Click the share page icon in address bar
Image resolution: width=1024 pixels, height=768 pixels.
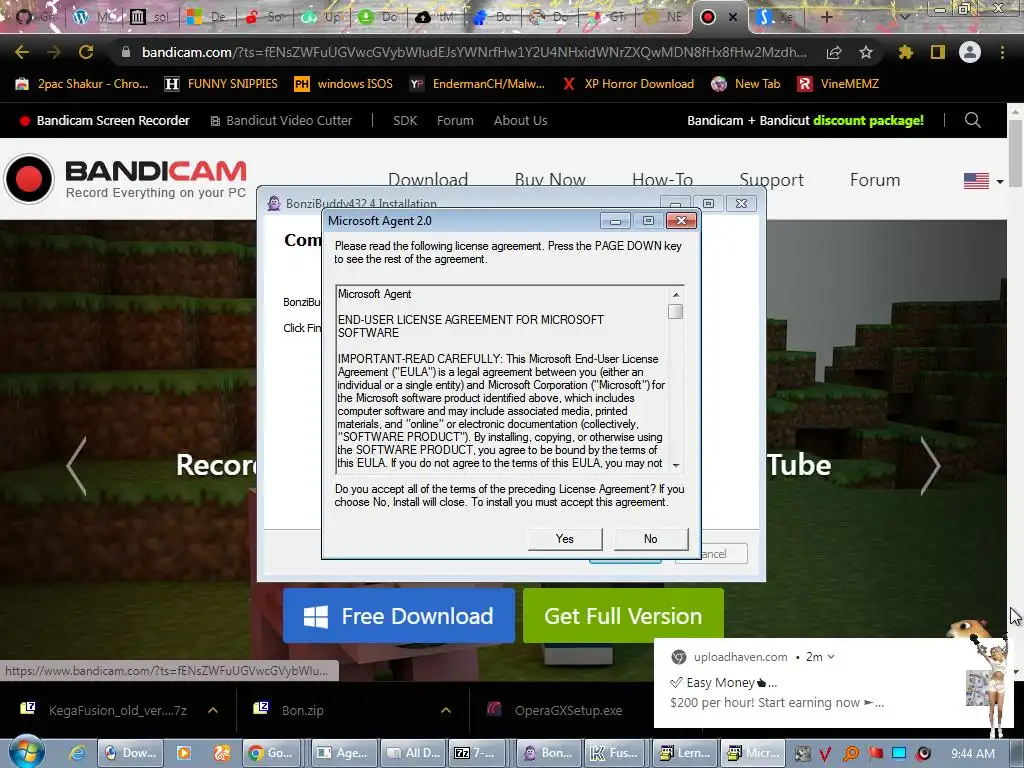click(834, 53)
